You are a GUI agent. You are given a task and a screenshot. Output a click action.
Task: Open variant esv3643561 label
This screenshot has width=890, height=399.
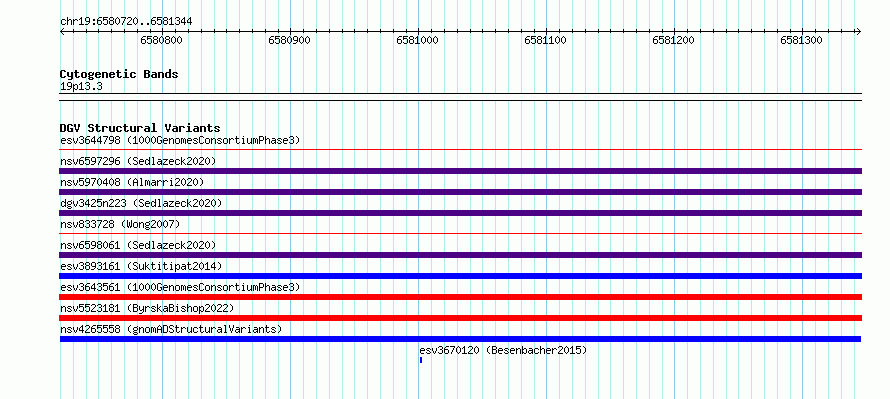click(180, 287)
